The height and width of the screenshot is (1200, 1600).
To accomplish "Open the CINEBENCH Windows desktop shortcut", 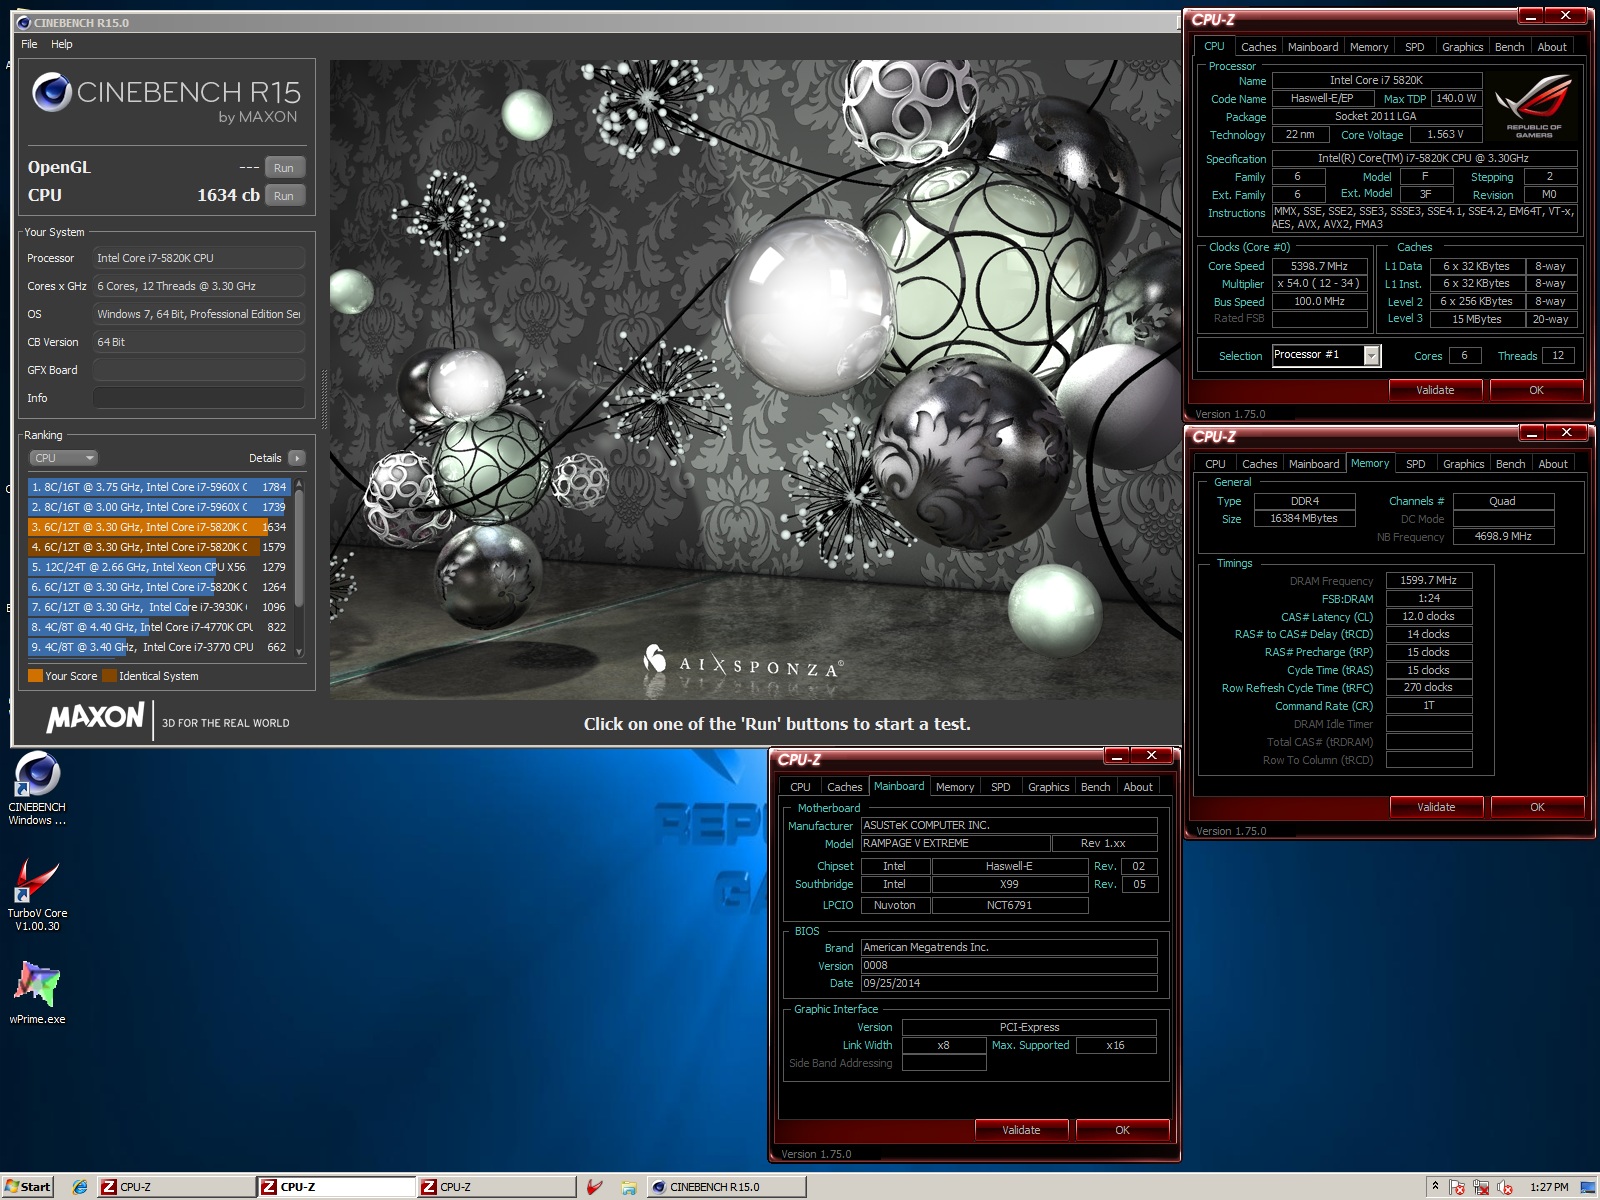I will pyautogui.click(x=37, y=788).
